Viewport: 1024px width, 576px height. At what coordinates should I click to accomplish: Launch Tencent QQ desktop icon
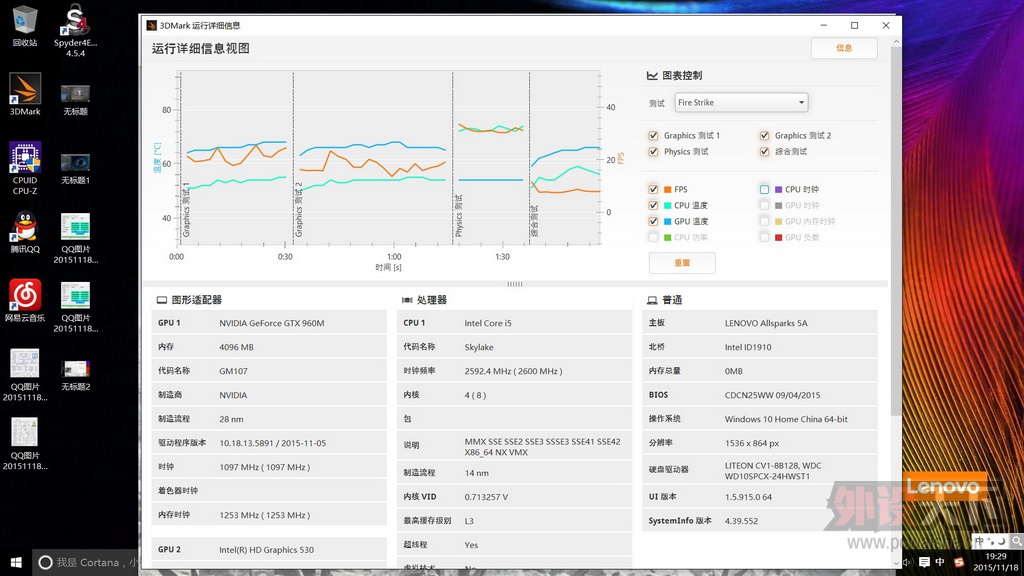[x=25, y=232]
